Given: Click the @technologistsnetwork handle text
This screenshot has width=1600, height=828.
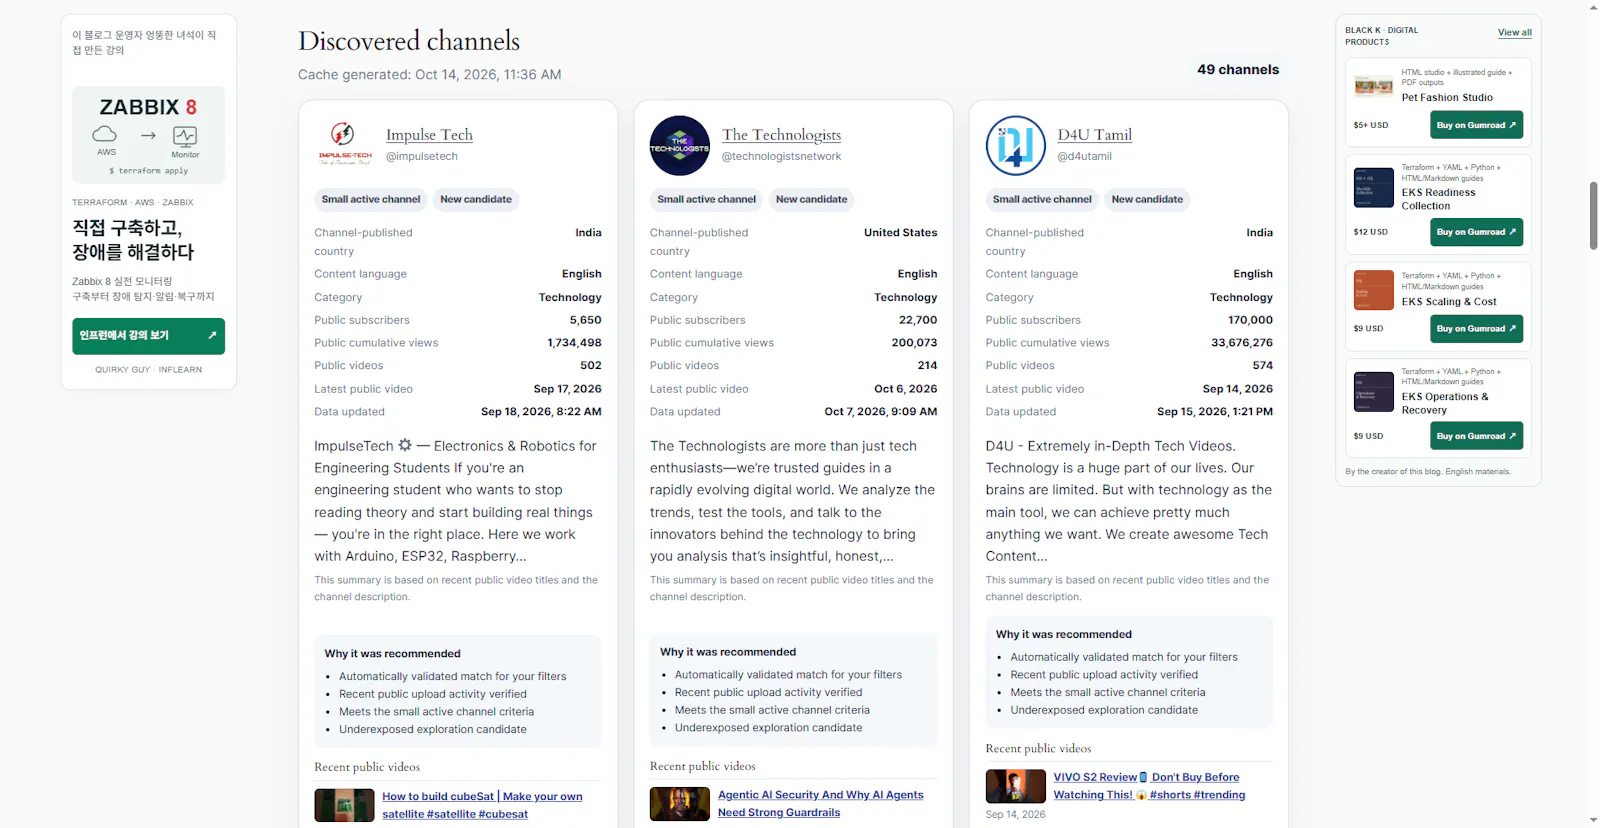Looking at the screenshot, I should tap(781, 157).
